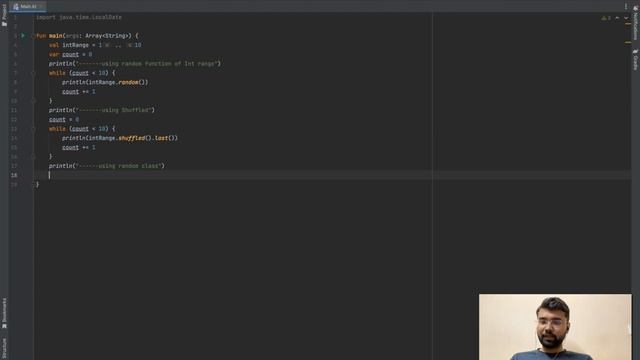640x360 pixels.
Task: Close the Main.kt tab
Action: pos(42,7)
